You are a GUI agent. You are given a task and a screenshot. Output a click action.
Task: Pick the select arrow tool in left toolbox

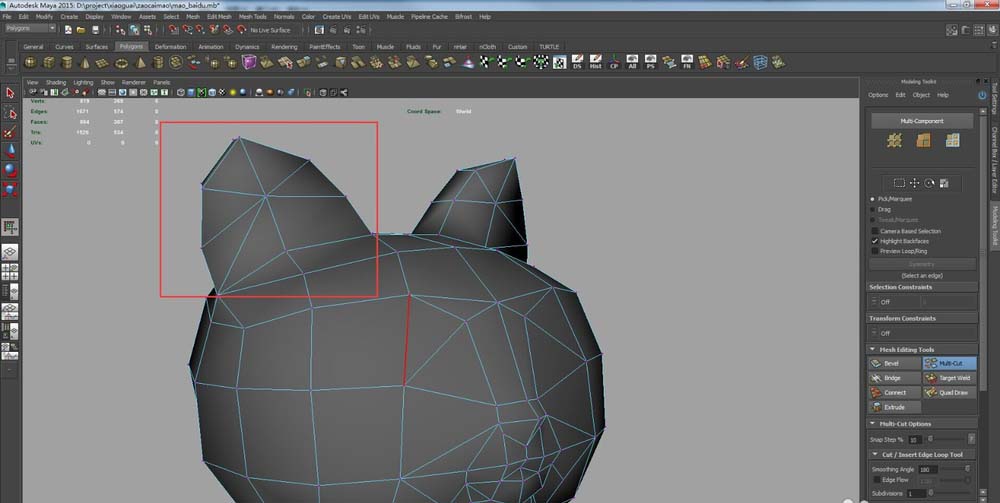pyautogui.click(x=10, y=92)
